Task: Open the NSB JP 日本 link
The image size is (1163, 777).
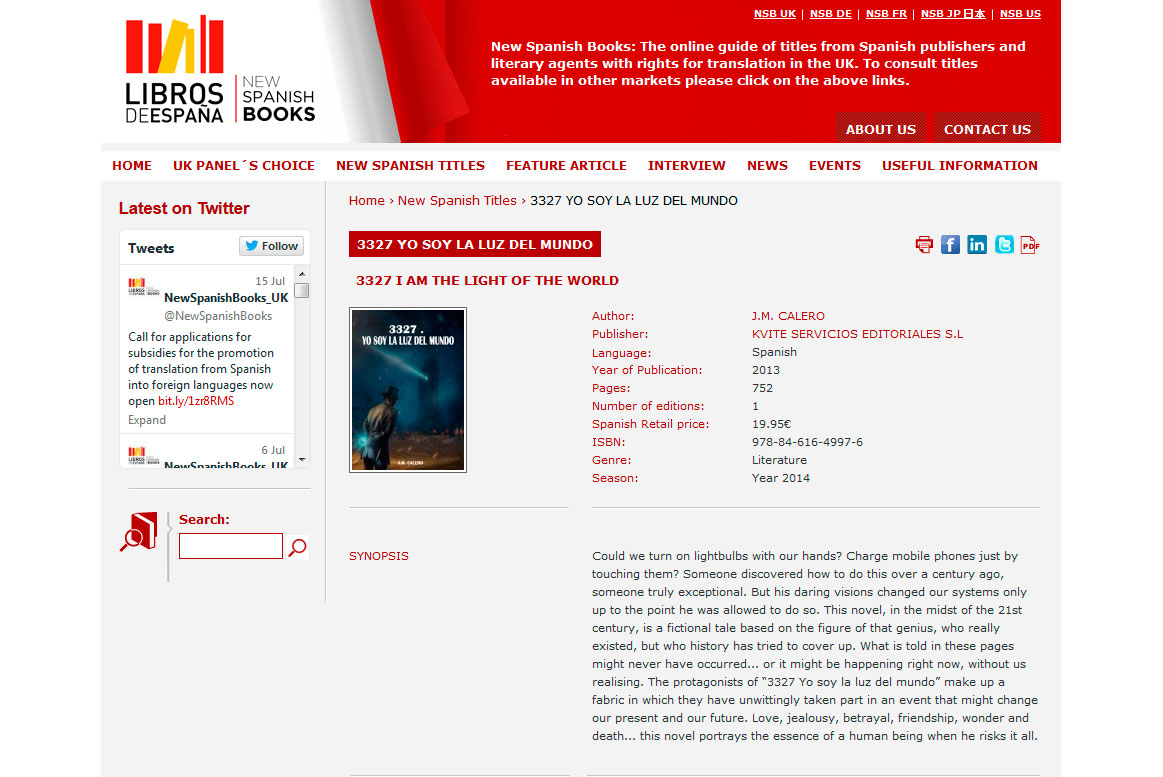Action: tap(952, 13)
